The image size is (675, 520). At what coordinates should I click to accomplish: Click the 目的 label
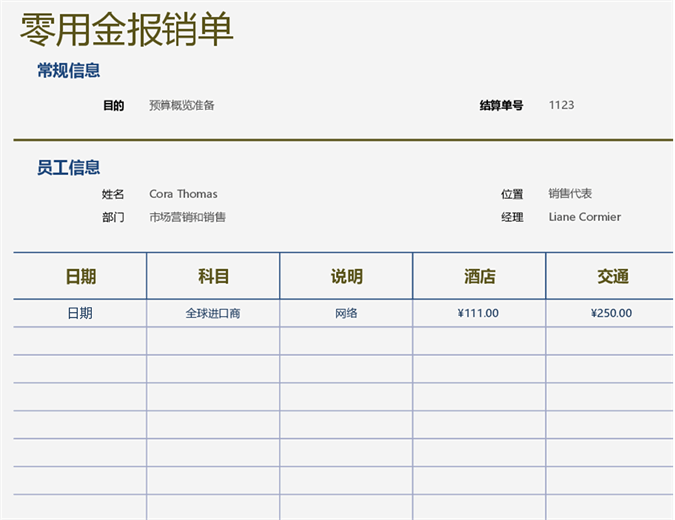tap(113, 105)
